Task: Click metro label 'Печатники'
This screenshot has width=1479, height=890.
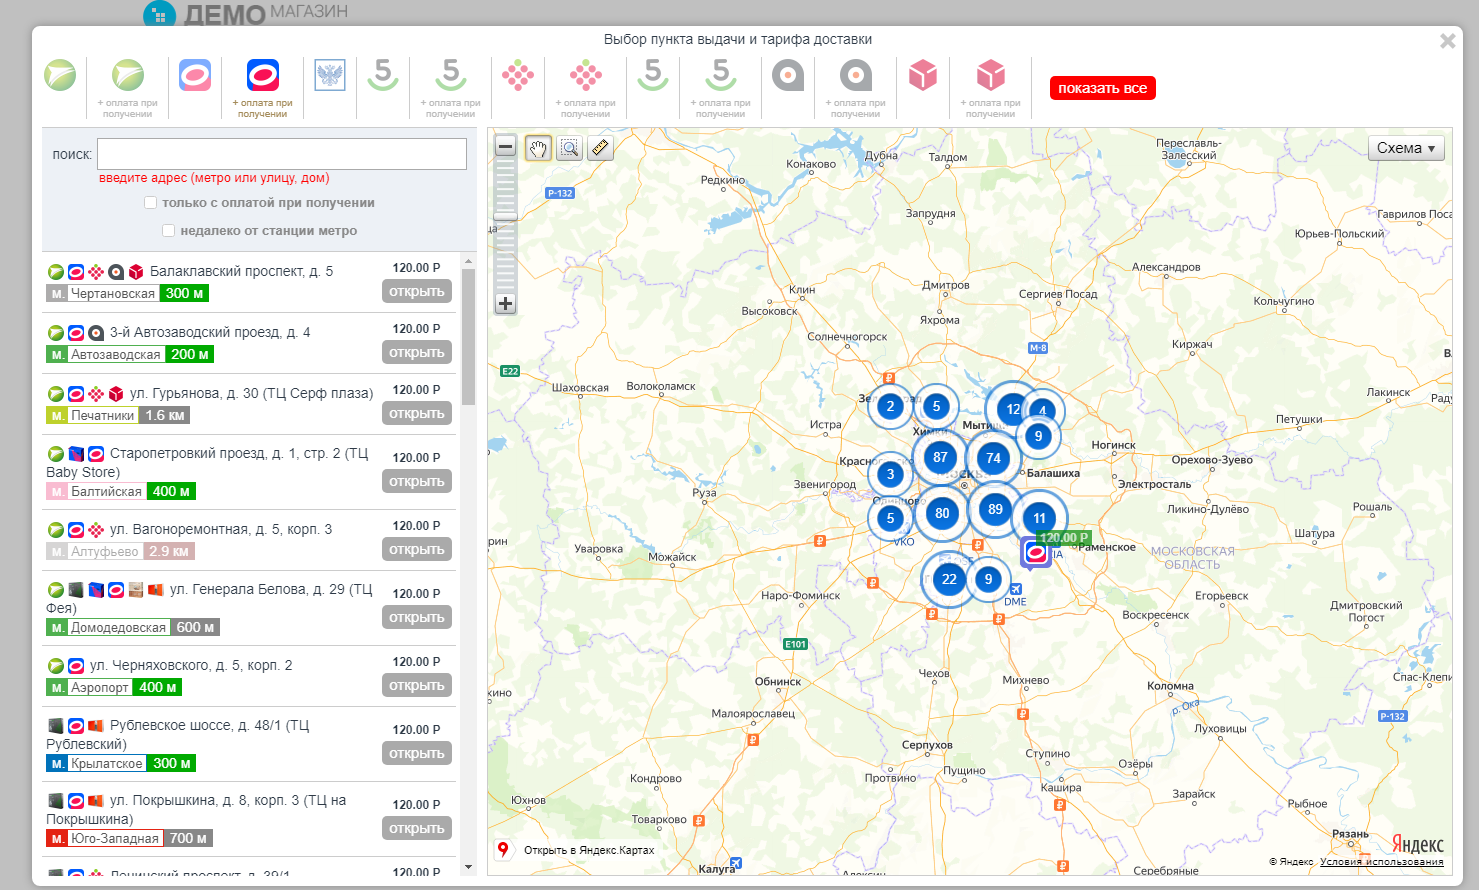Action: click(x=103, y=415)
